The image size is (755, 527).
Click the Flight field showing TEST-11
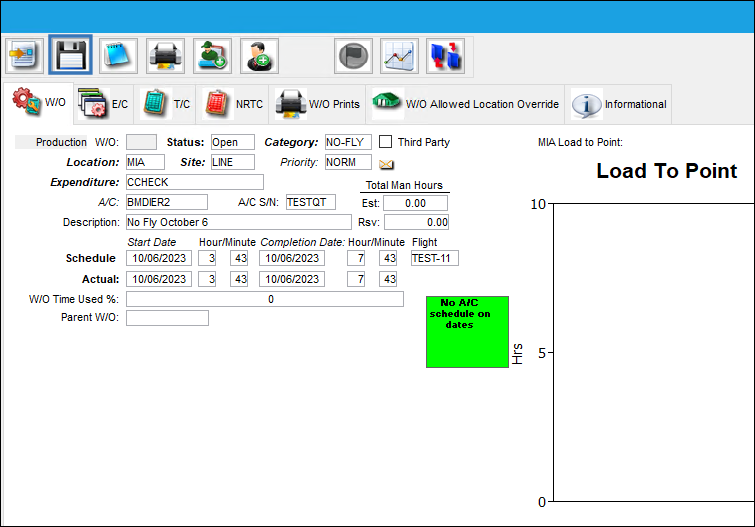coord(435,258)
